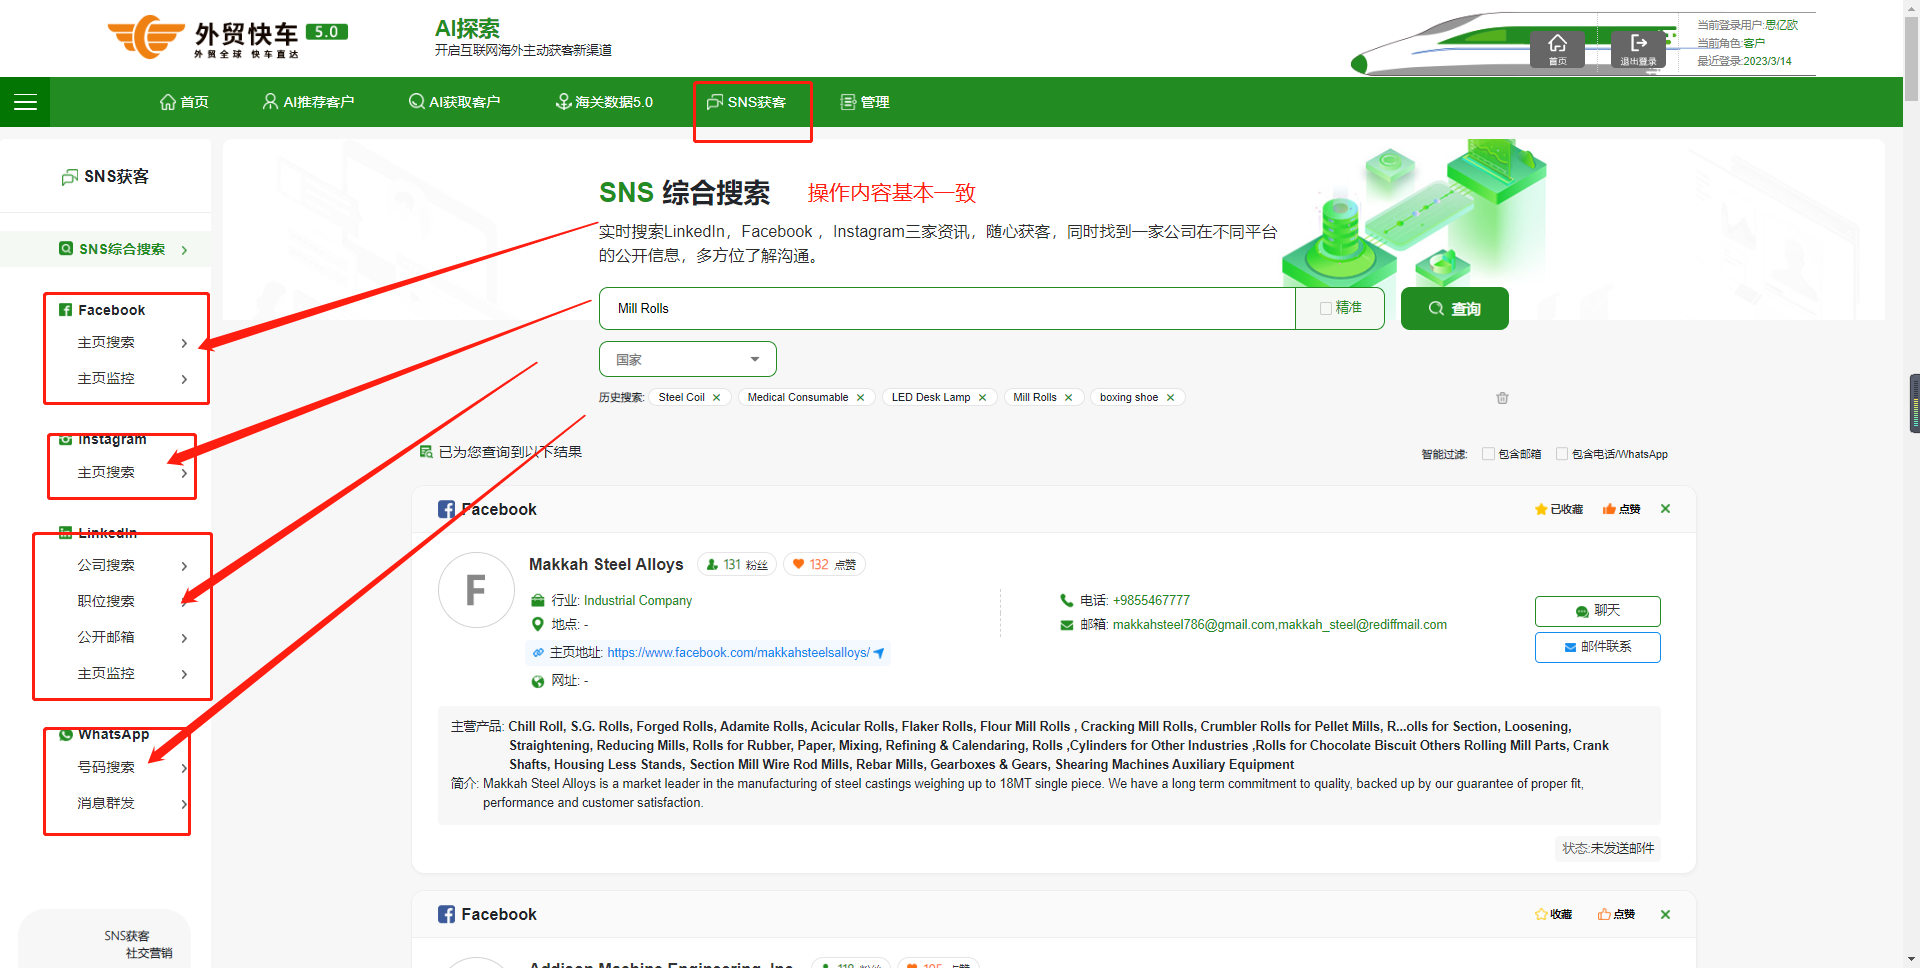Open the 国家 country dropdown

[x=687, y=360]
